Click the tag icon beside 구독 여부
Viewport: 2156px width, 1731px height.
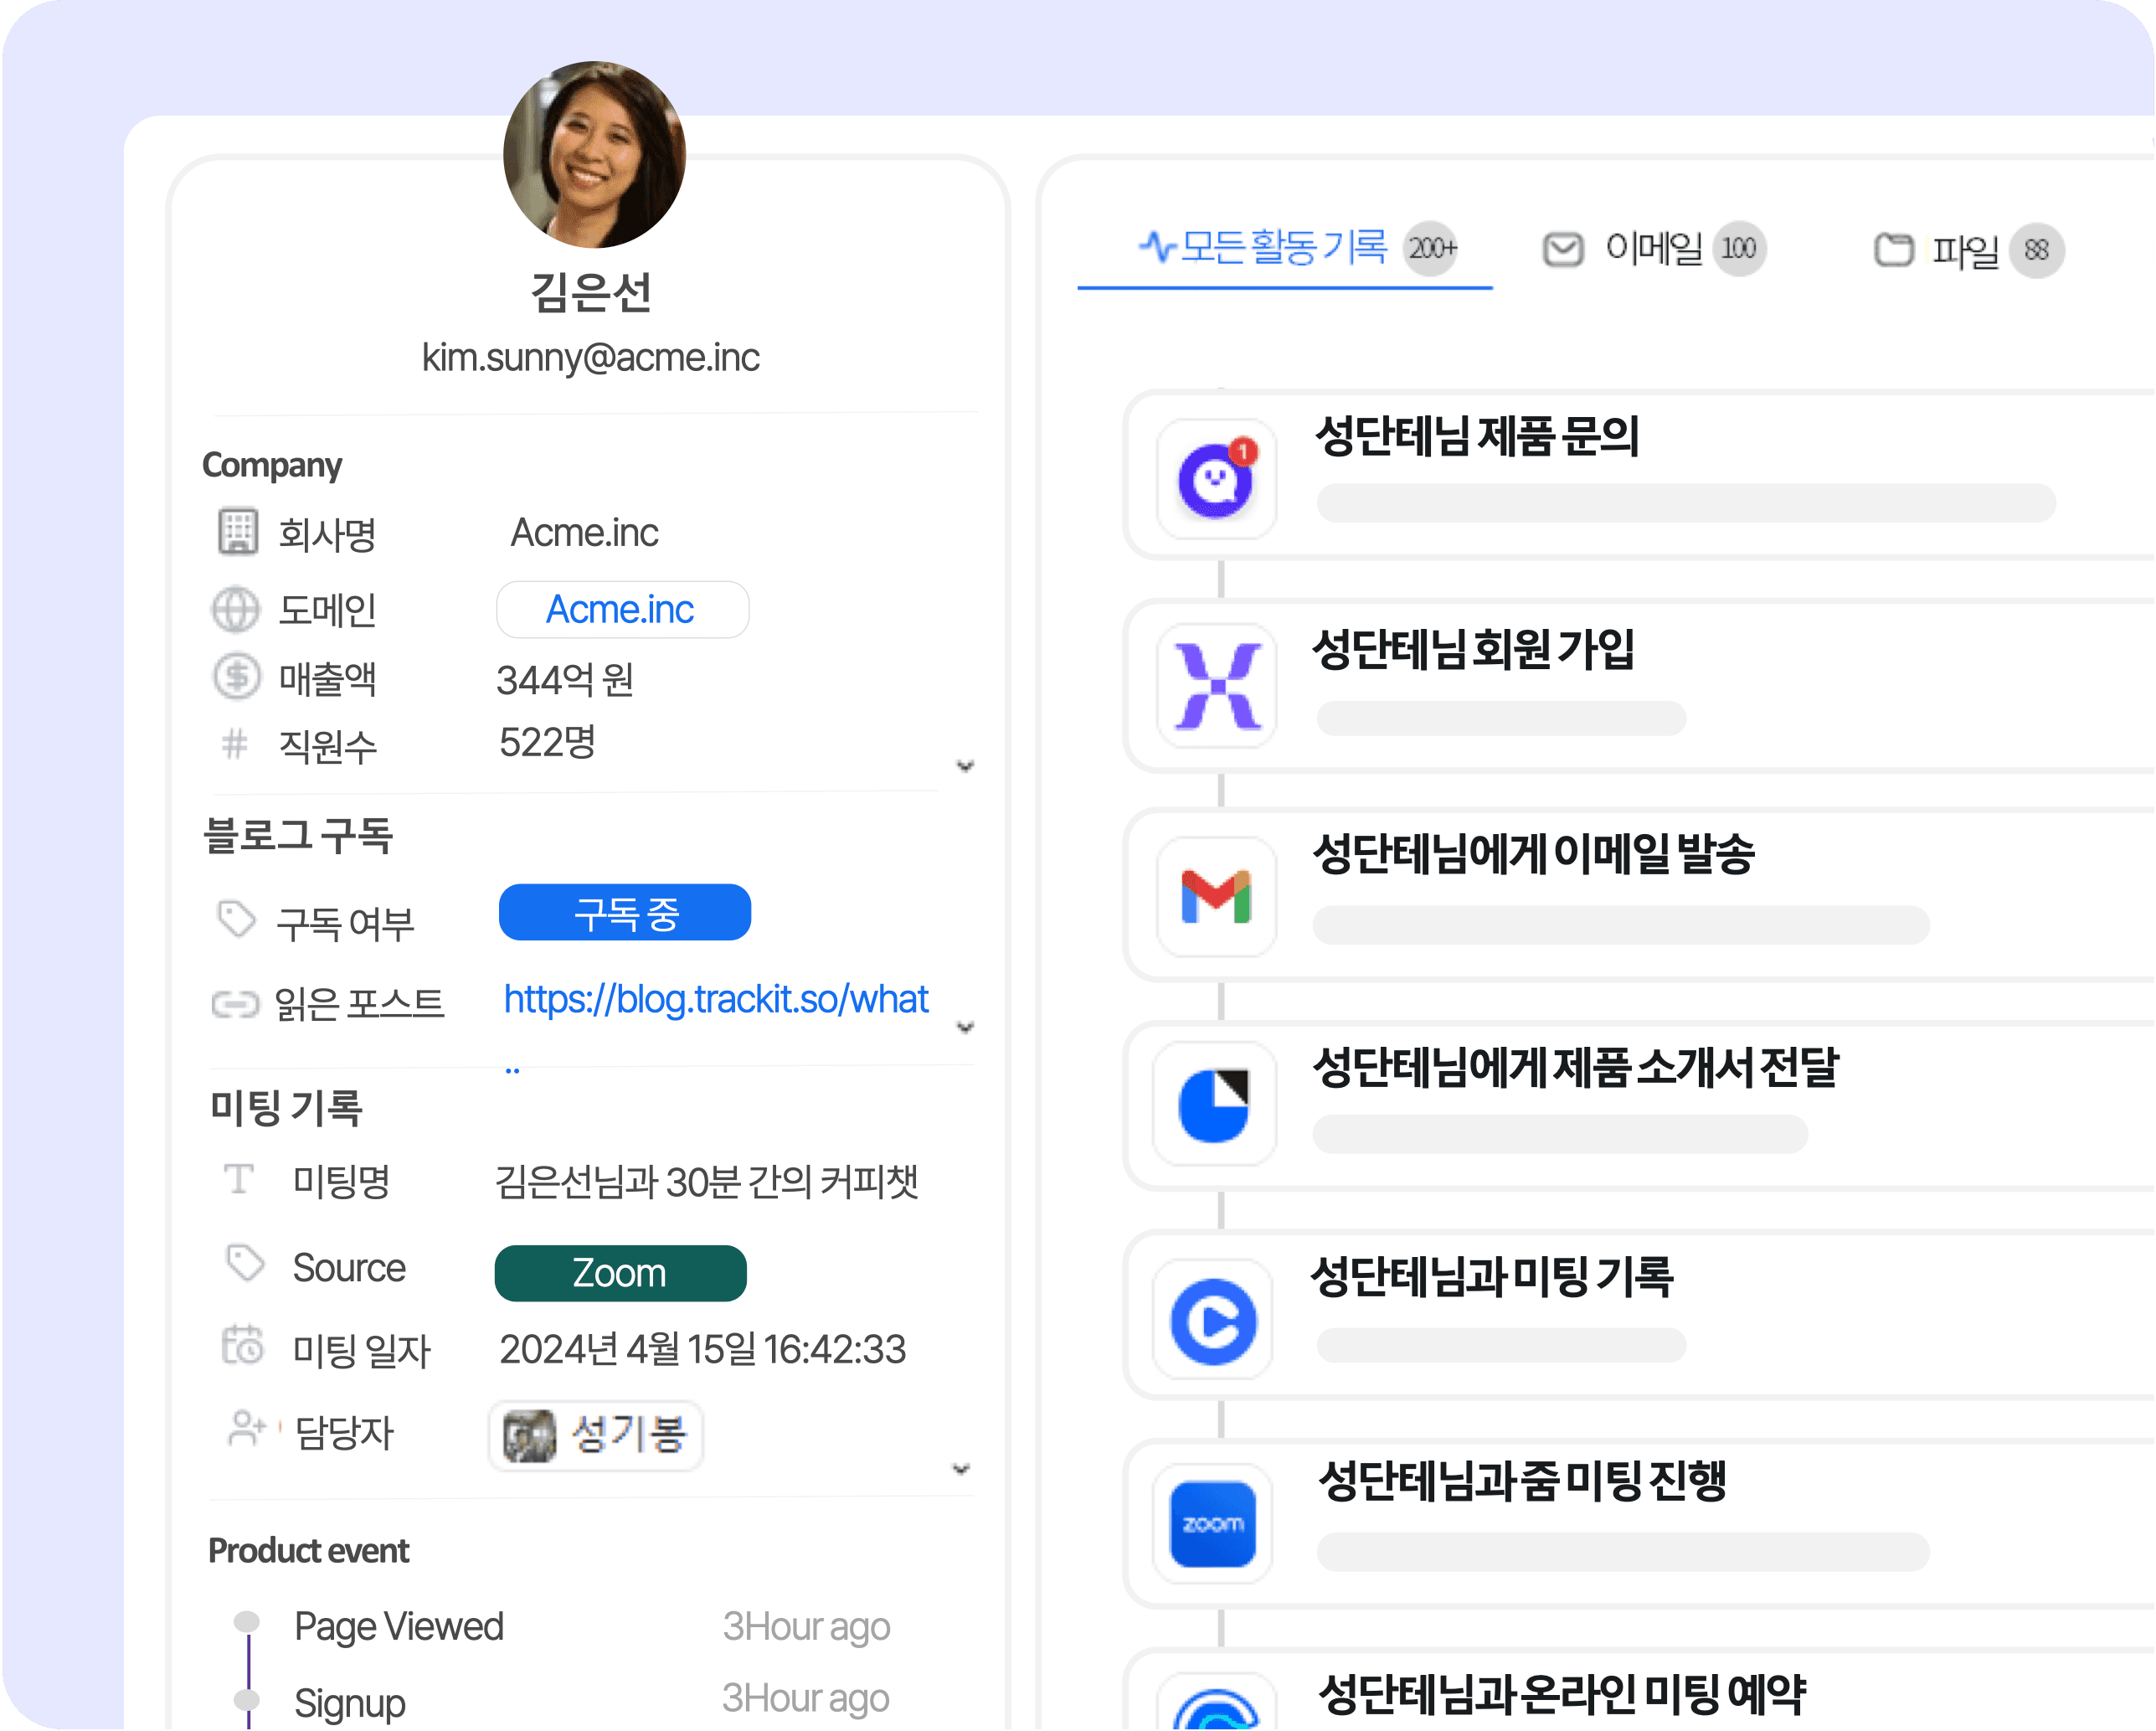(x=236, y=919)
